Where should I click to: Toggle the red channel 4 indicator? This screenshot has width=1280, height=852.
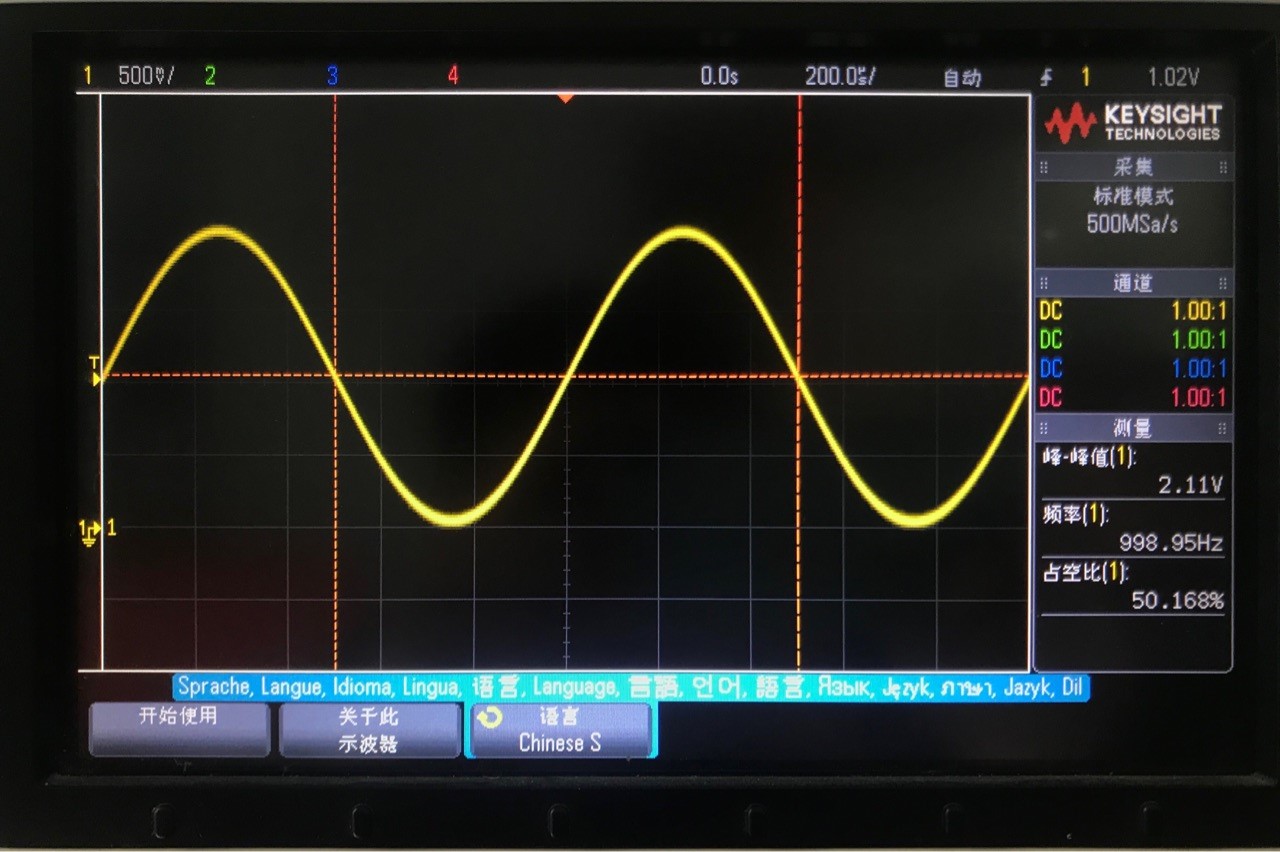point(453,76)
